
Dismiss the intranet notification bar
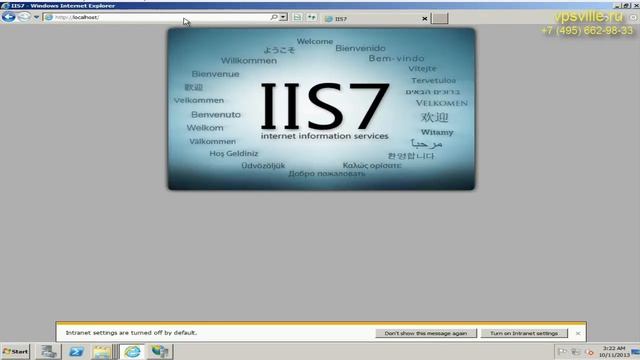click(578, 333)
